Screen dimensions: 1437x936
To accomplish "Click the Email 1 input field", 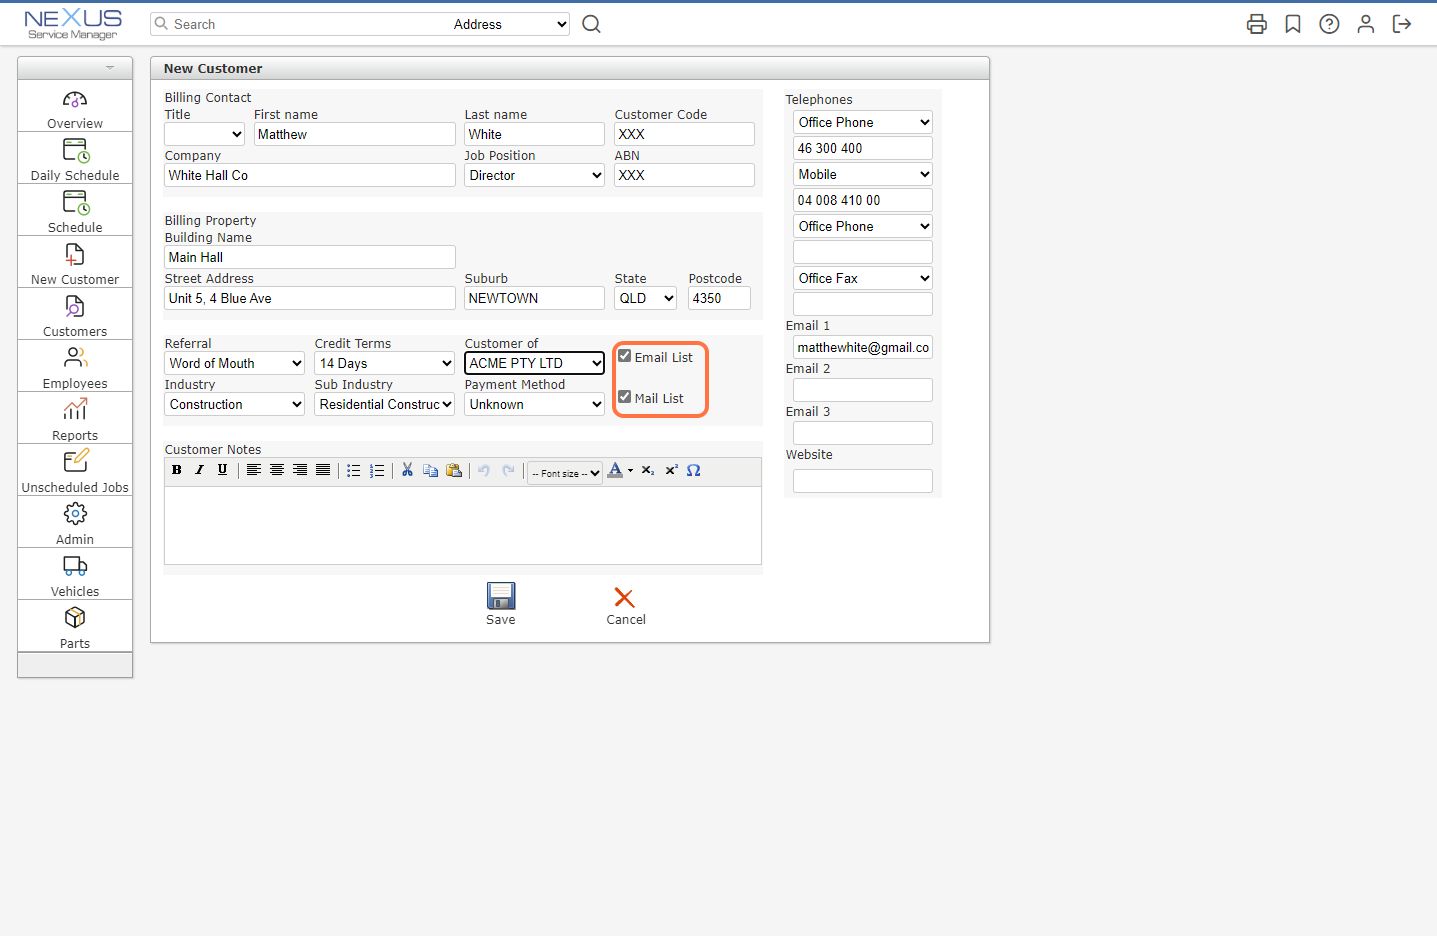I will pyautogui.click(x=863, y=347).
